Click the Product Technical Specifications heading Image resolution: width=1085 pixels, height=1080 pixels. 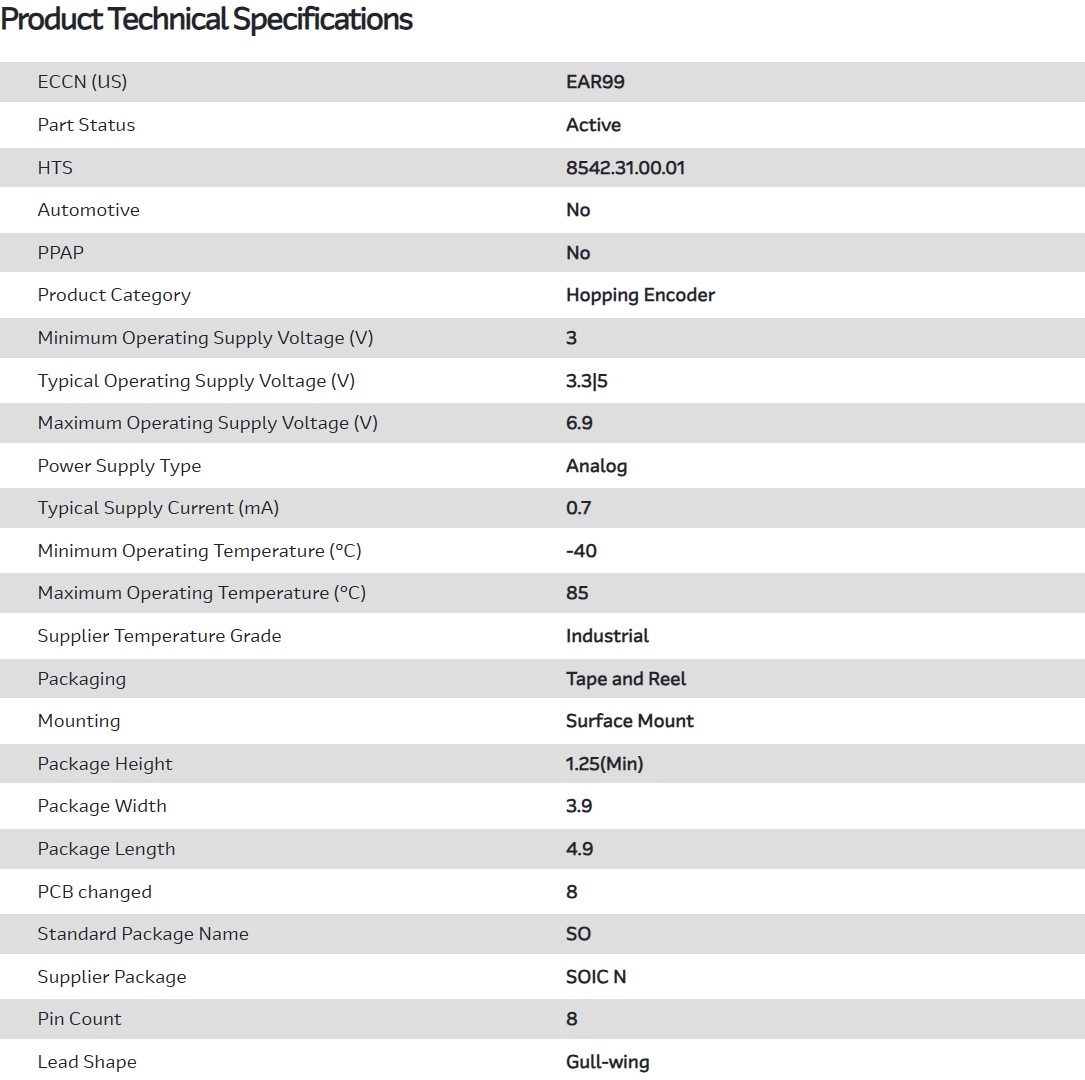point(207,19)
